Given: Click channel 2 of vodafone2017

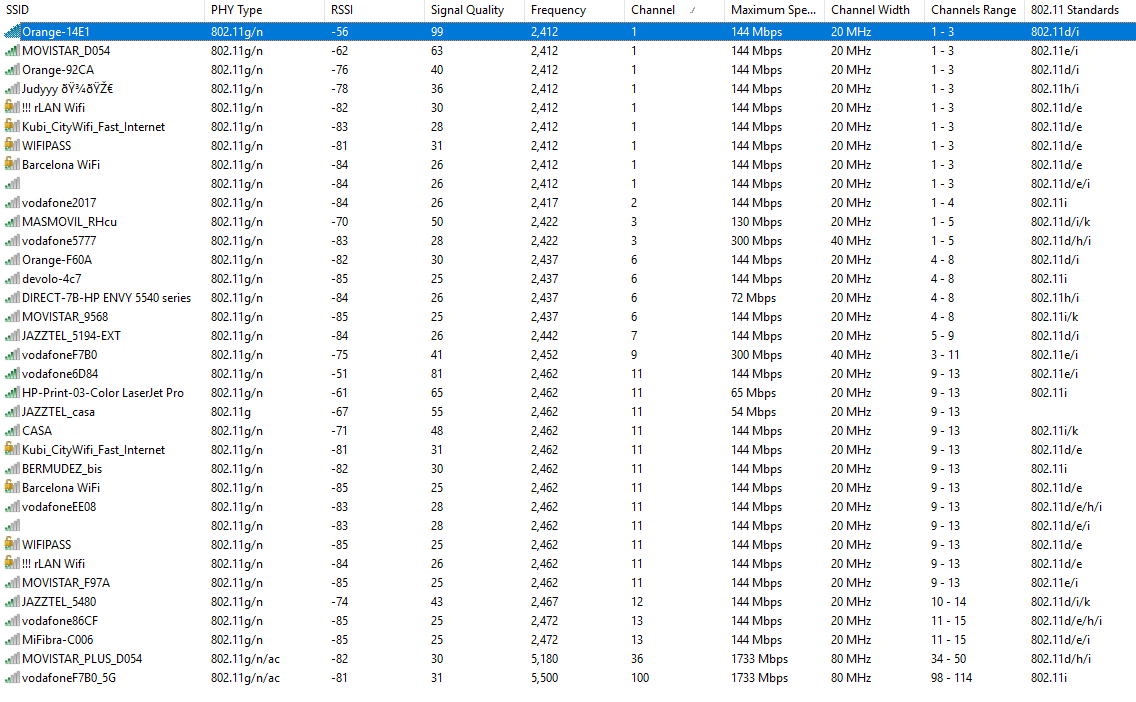Looking at the screenshot, I should [x=634, y=203].
